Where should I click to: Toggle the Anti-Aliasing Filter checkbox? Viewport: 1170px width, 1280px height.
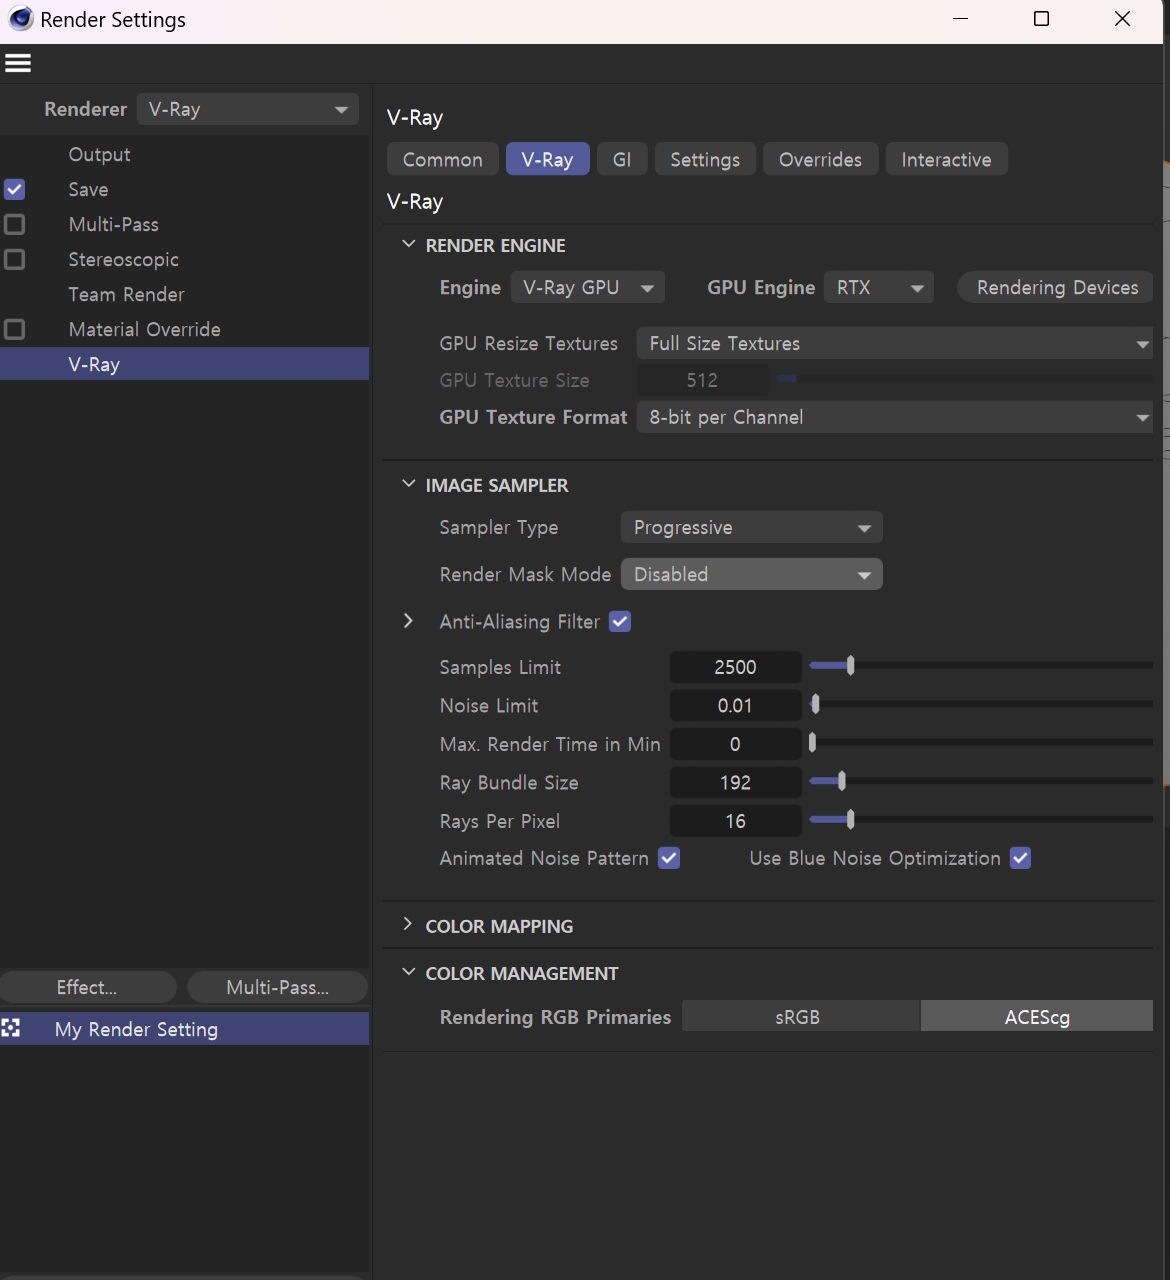pos(620,621)
